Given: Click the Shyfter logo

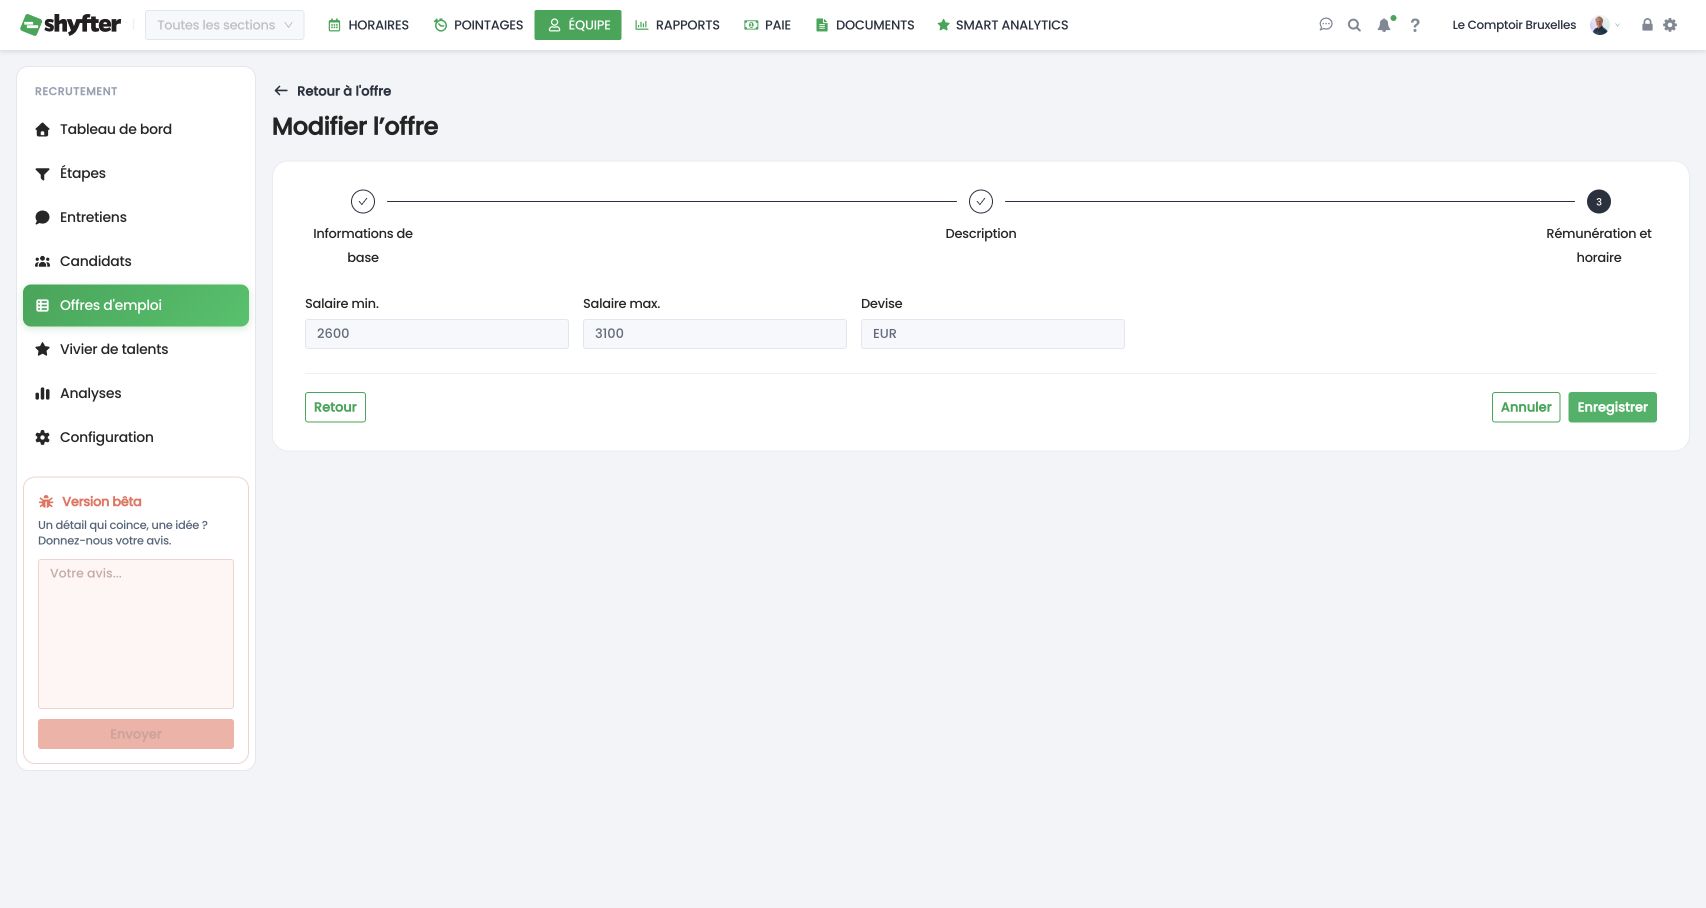Looking at the screenshot, I should [x=71, y=25].
